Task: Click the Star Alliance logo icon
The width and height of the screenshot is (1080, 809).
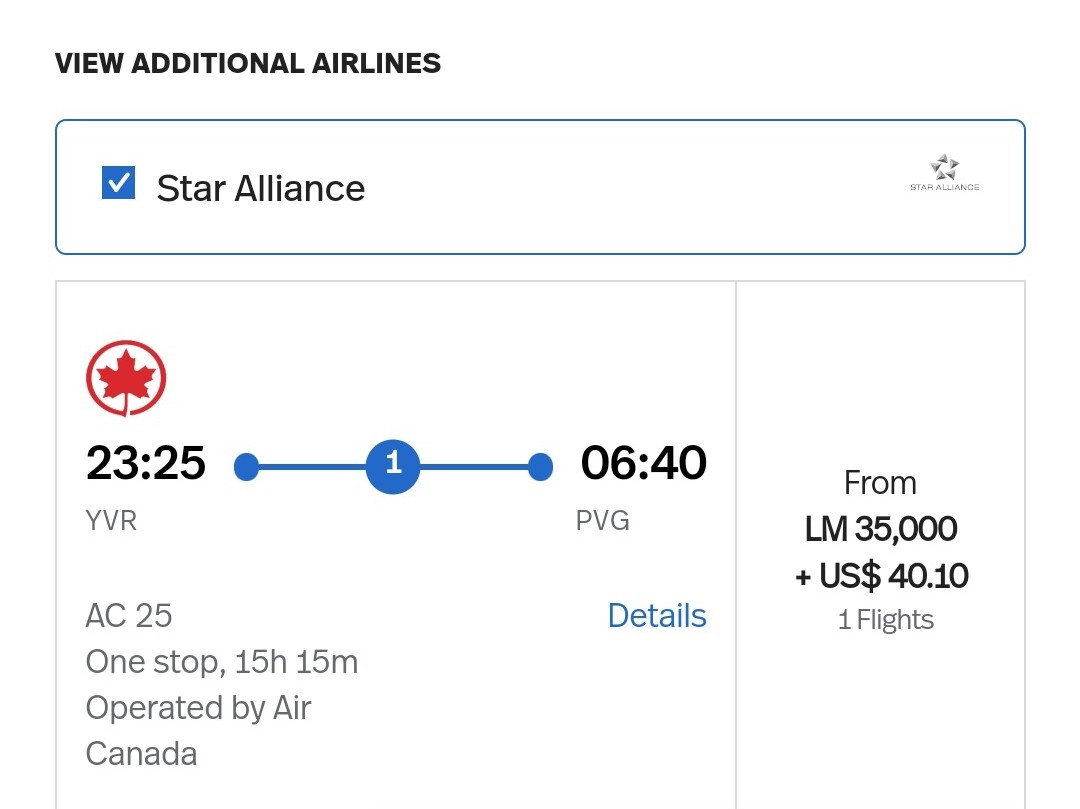Action: point(944,172)
